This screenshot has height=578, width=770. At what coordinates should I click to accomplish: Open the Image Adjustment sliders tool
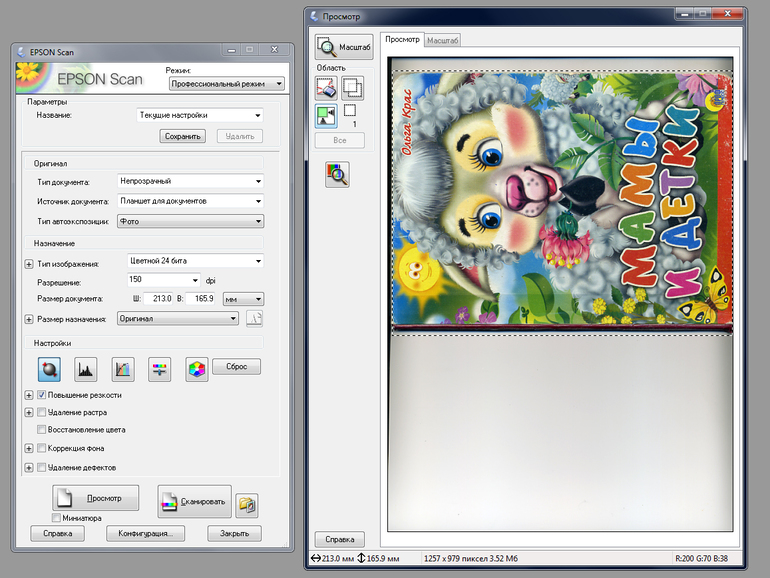pyautogui.click(x=160, y=369)
